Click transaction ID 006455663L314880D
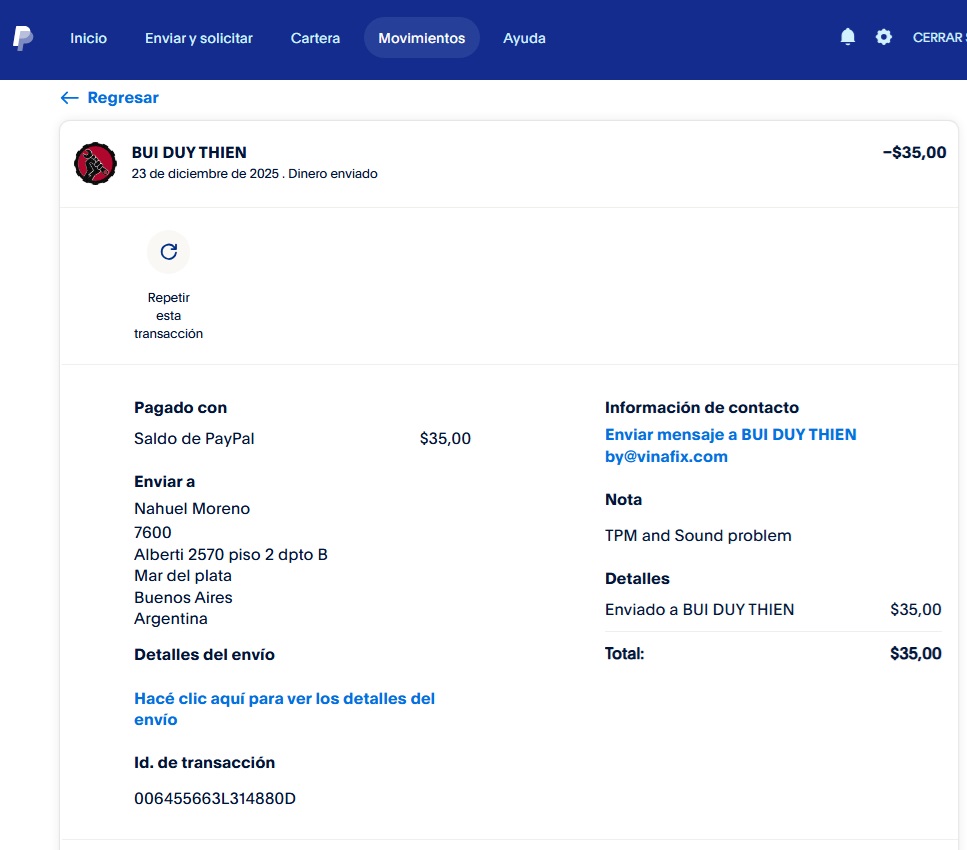Screen dimensions: 967x850 (215, 798)
